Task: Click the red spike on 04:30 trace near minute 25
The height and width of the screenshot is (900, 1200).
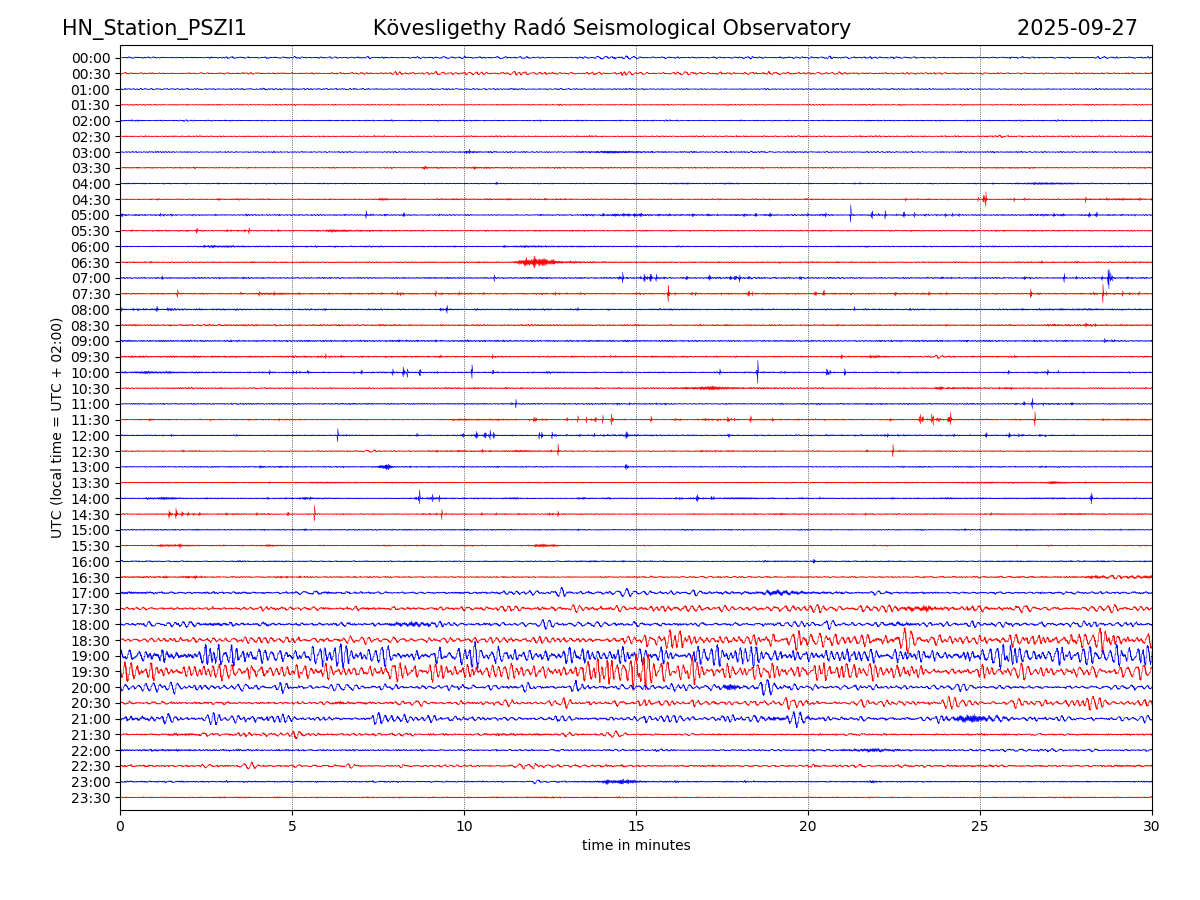Action: point(985,199)
